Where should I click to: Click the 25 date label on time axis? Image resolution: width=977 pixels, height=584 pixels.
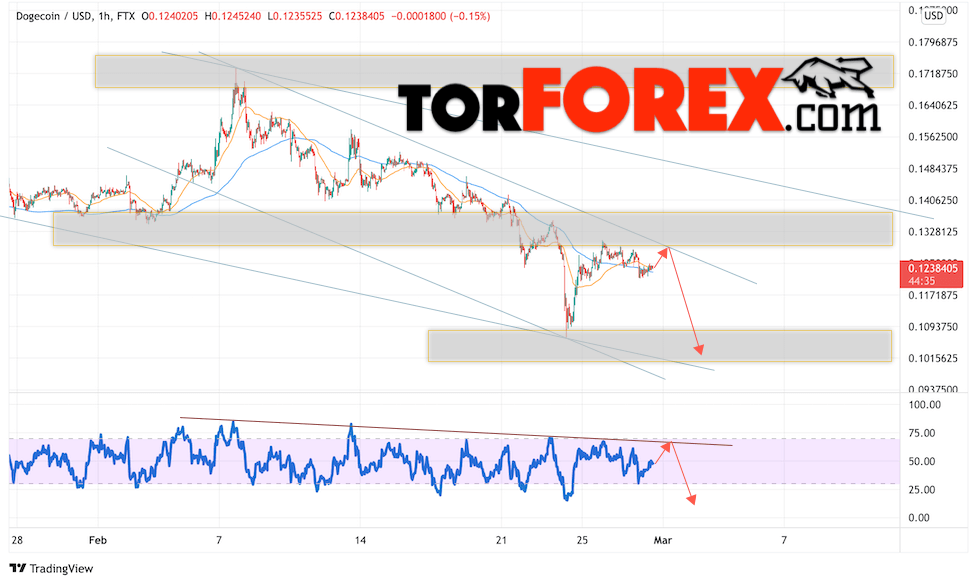click(582, 540)
